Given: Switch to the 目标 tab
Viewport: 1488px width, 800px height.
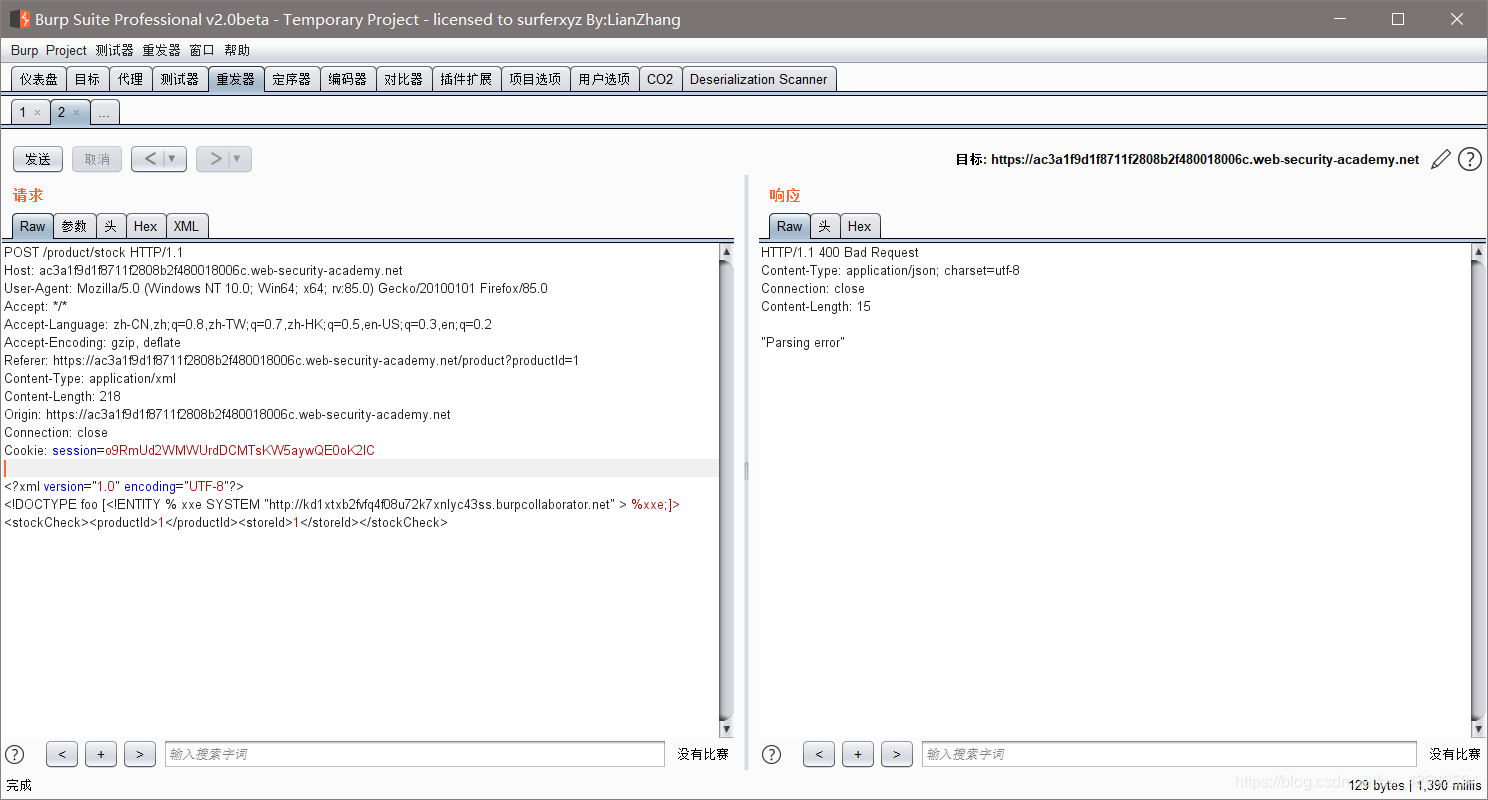Looking at the screenshot, I should tap(87, 79).
